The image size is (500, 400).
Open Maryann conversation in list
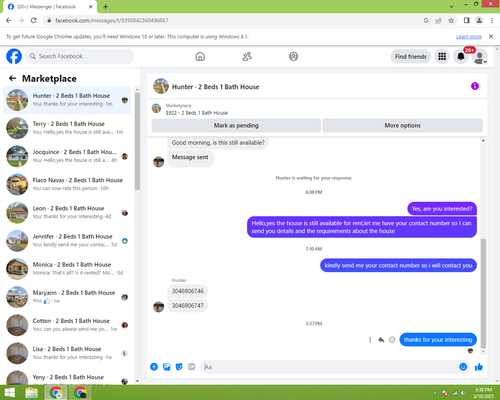click(x=67, y=297)
